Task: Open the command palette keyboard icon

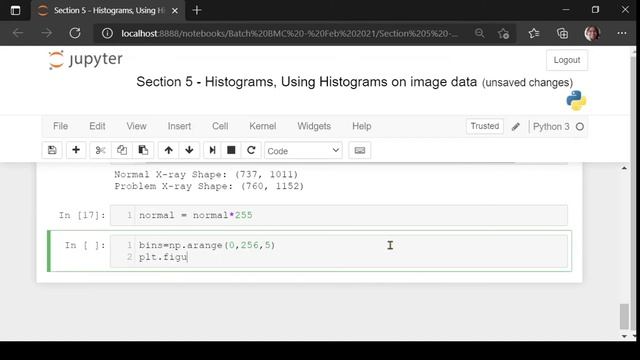Action: point(360,150)
